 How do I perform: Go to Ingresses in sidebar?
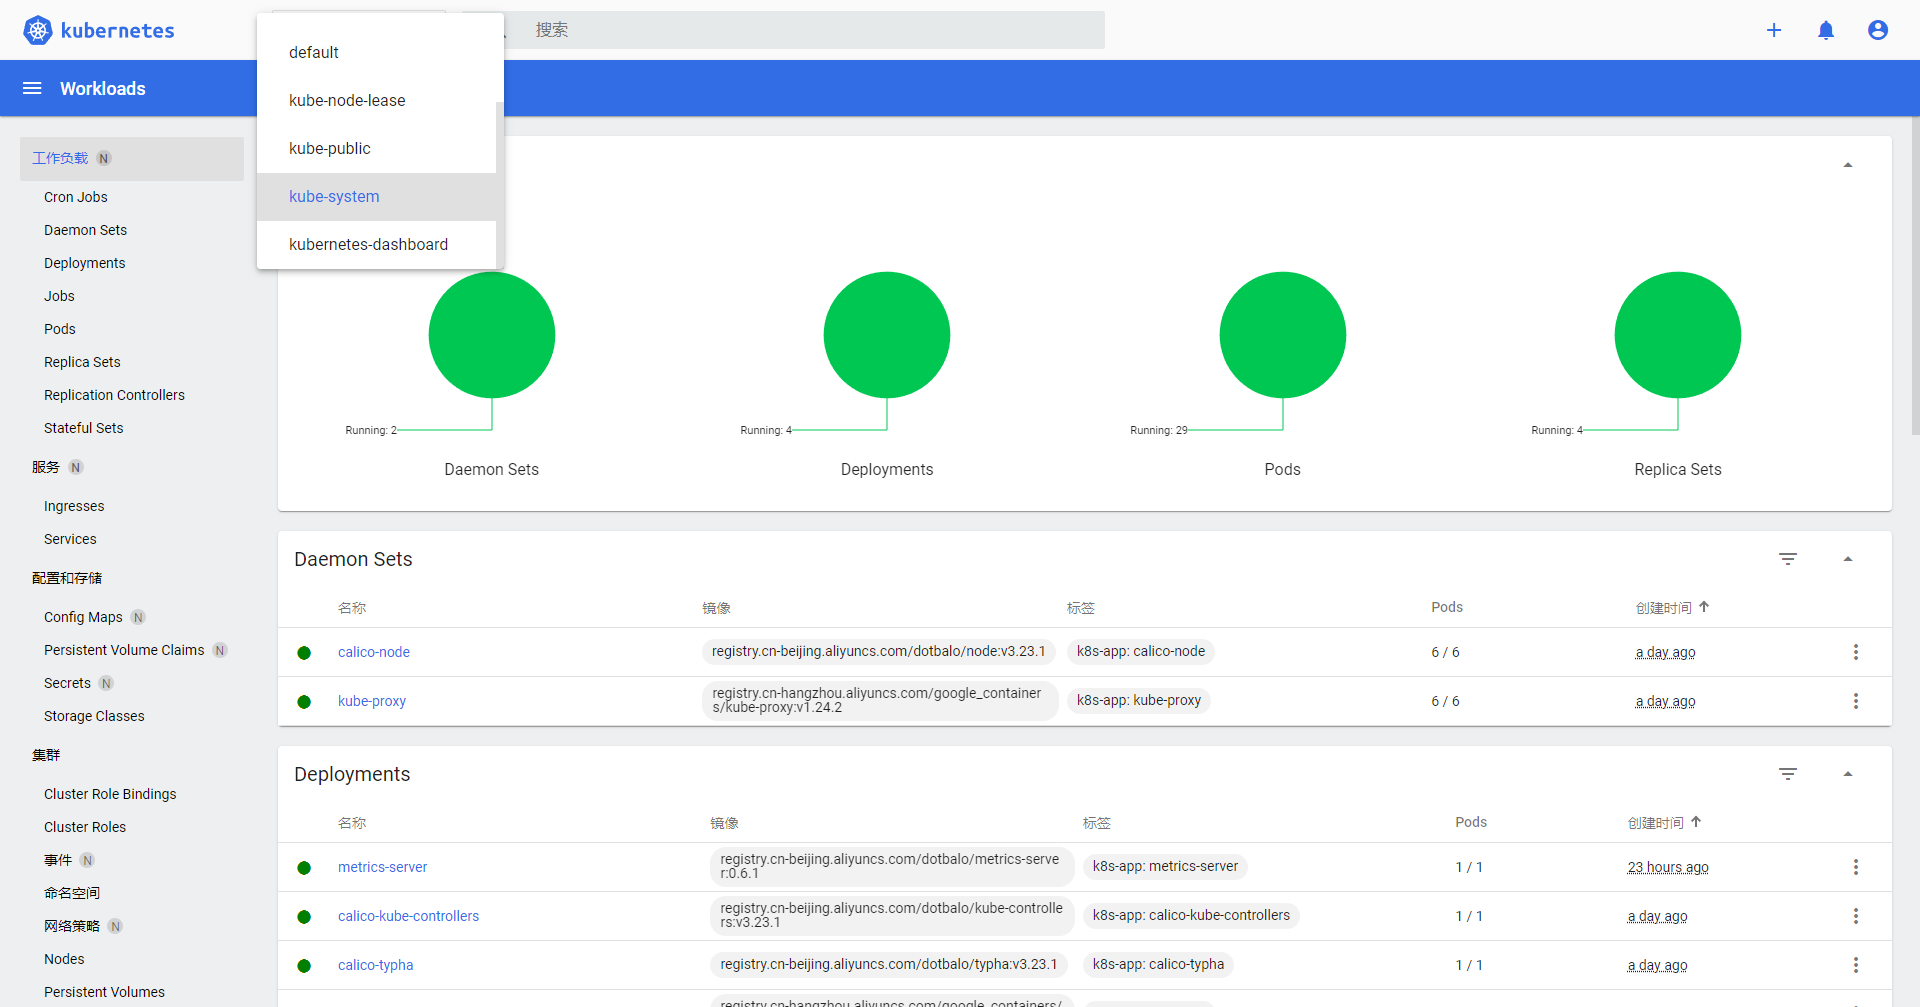74,506
